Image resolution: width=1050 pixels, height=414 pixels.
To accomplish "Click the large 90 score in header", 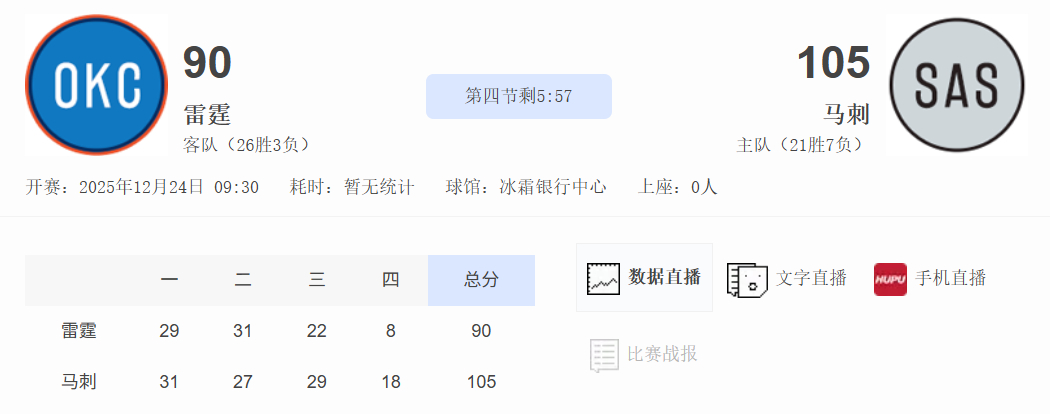I will [x=208, y=62].
